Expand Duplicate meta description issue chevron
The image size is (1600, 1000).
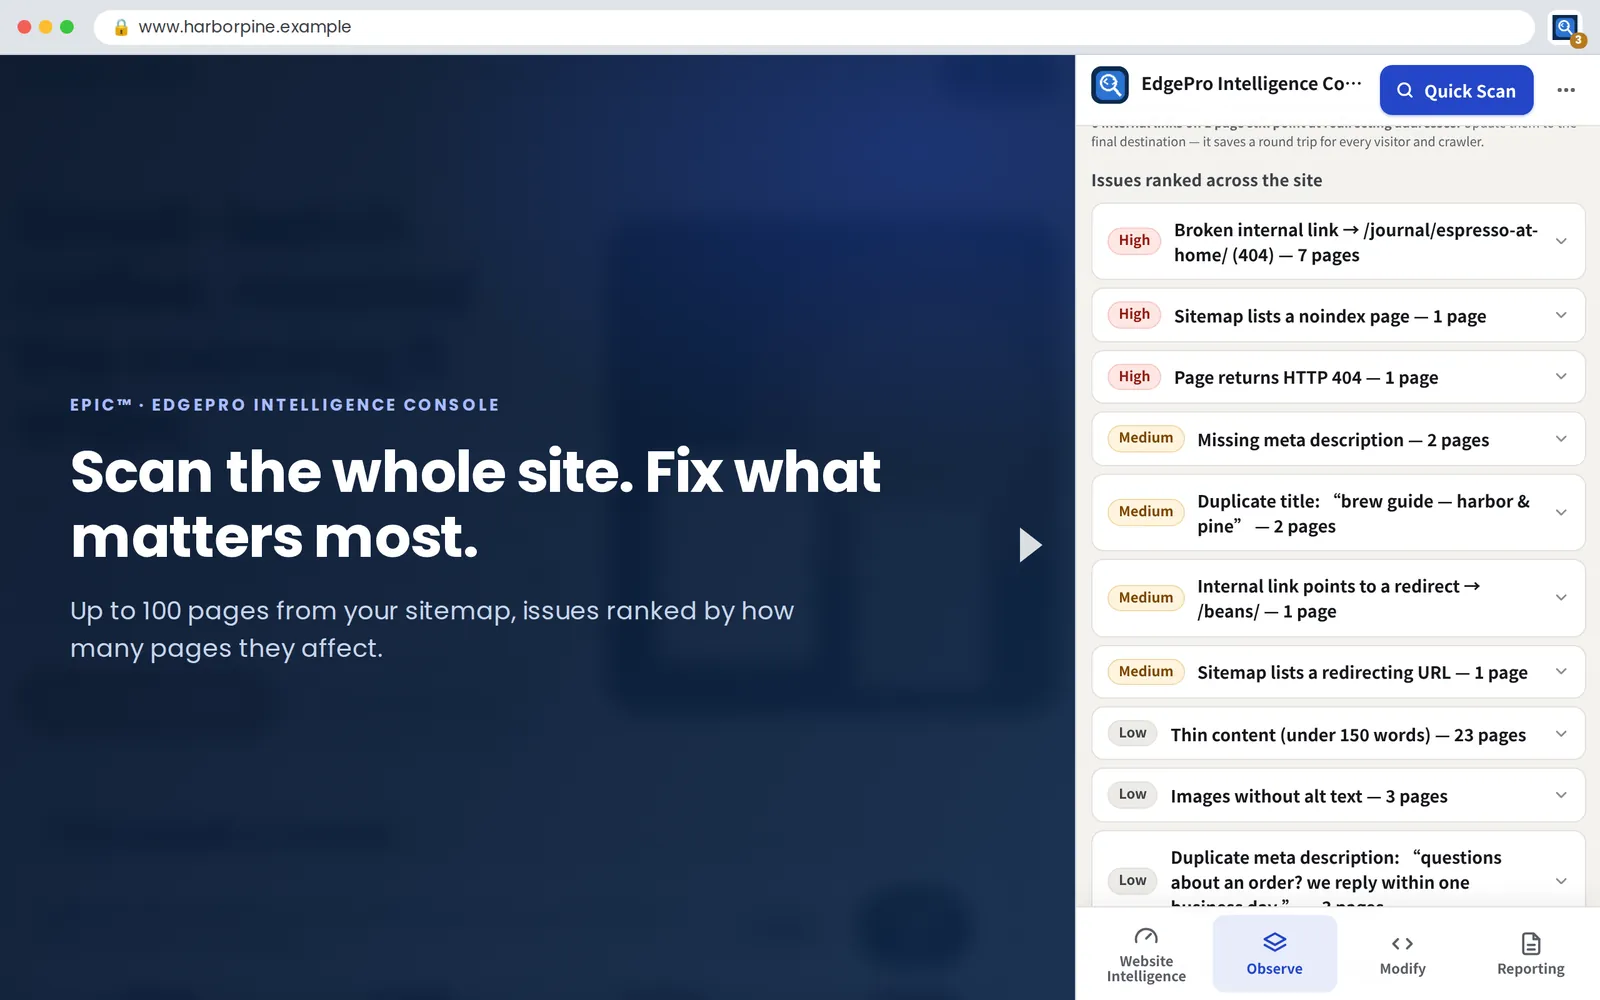tap(1561, 881)
